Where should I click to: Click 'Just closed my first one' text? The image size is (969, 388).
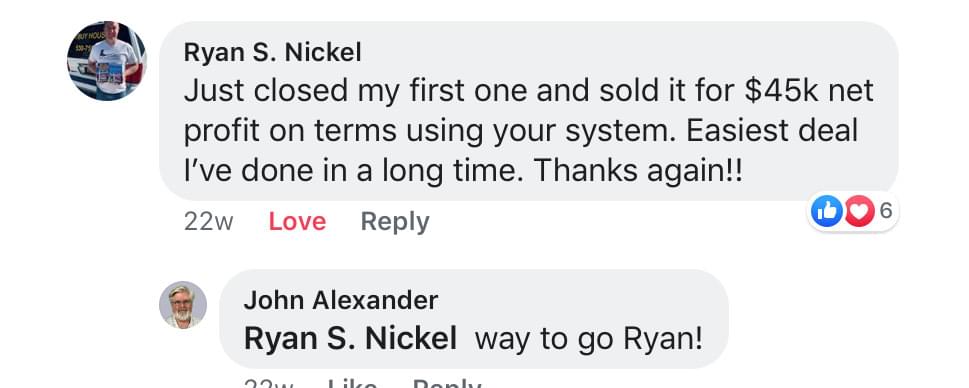click(x=356, y=90)
